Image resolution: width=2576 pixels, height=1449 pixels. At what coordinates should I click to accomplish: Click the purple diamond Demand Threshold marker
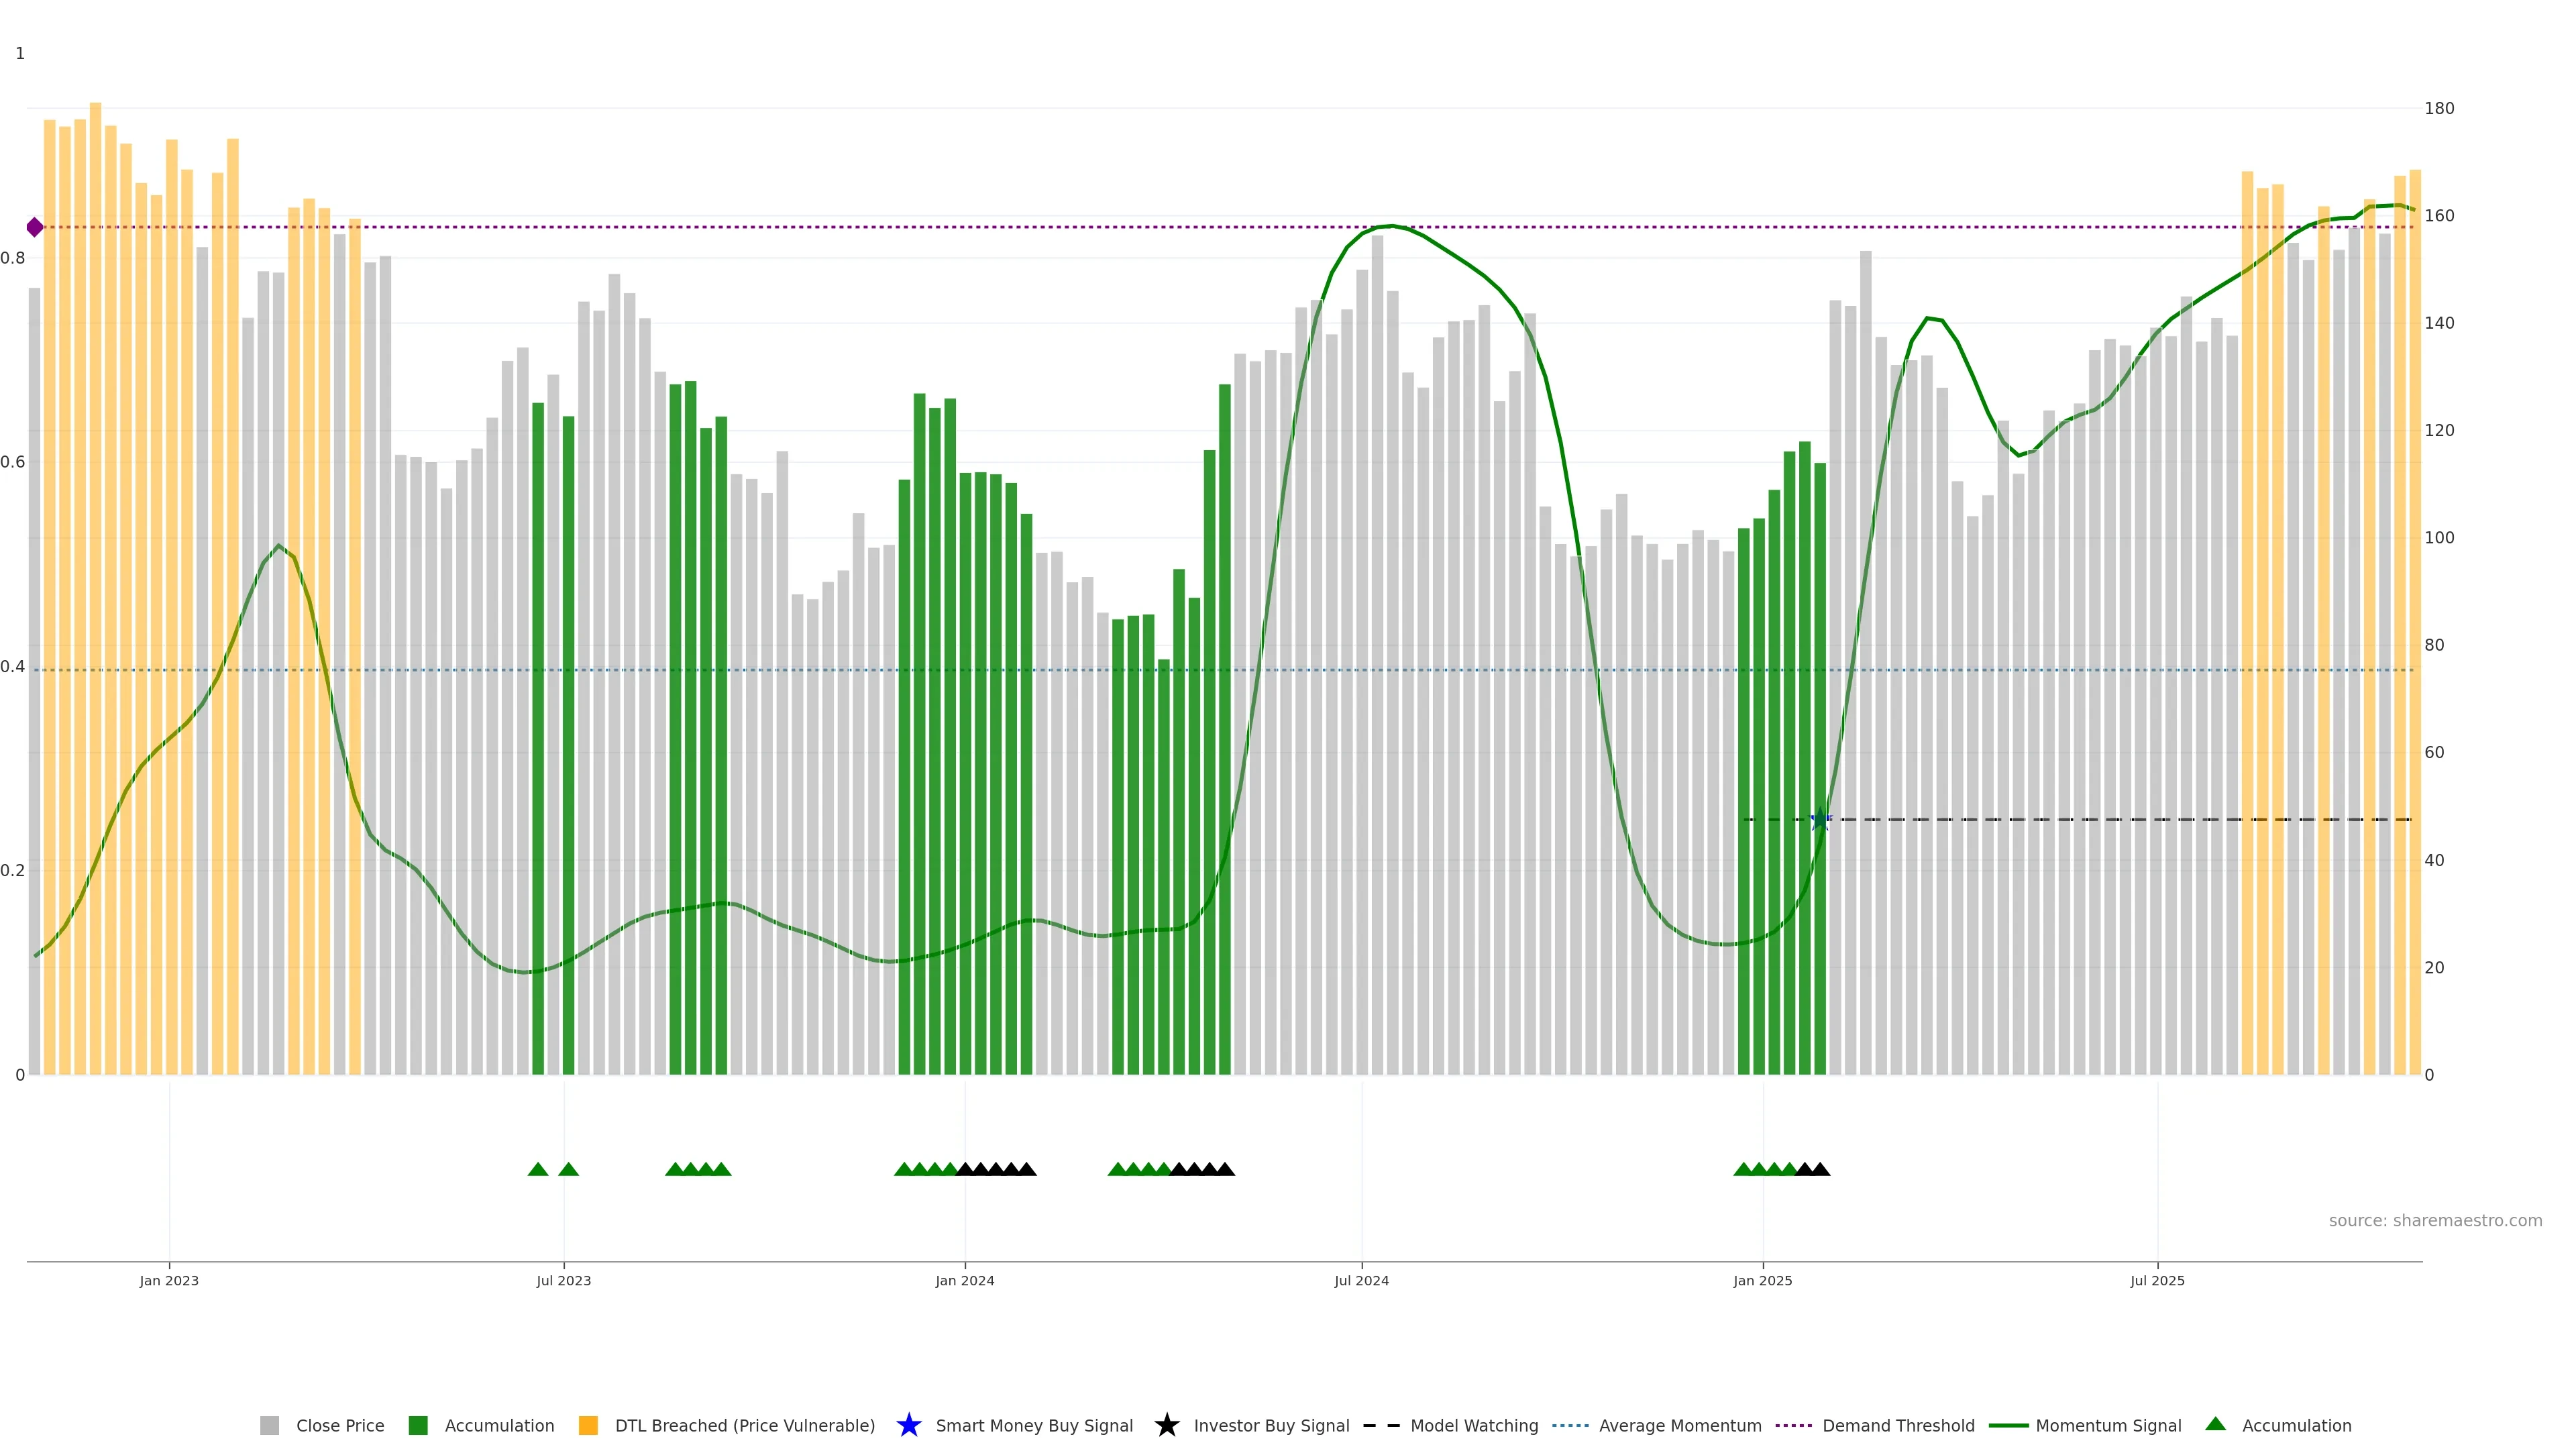click(35, 227)
